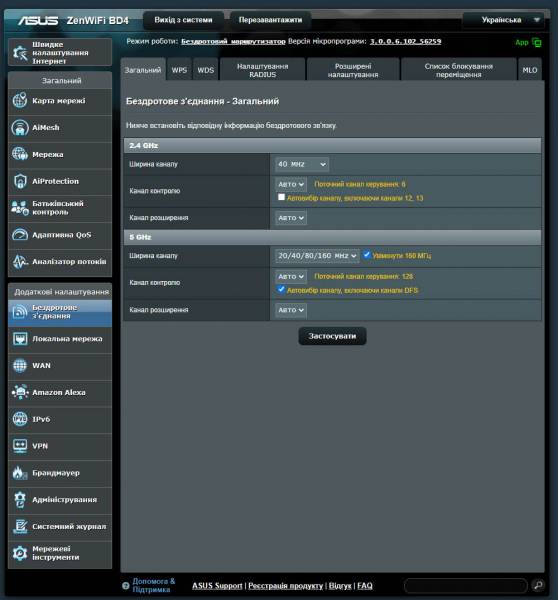Open the Відгук feedback link
This screenshot has height=600, width=558.
pyautogui.click(x=340, y=585)
